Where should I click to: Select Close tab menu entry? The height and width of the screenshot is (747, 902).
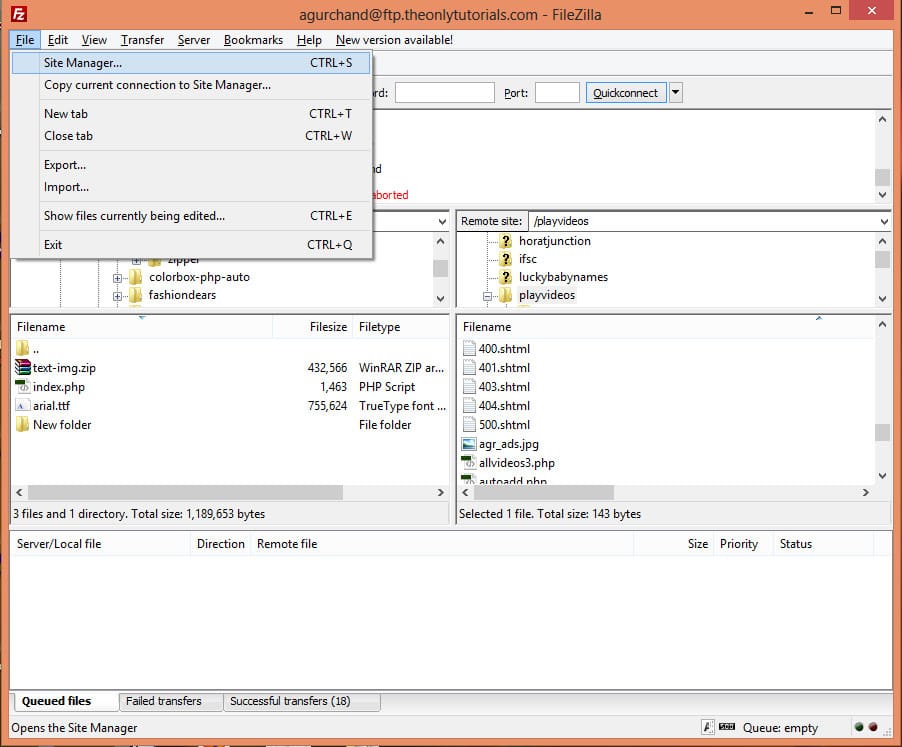[190, 136]
